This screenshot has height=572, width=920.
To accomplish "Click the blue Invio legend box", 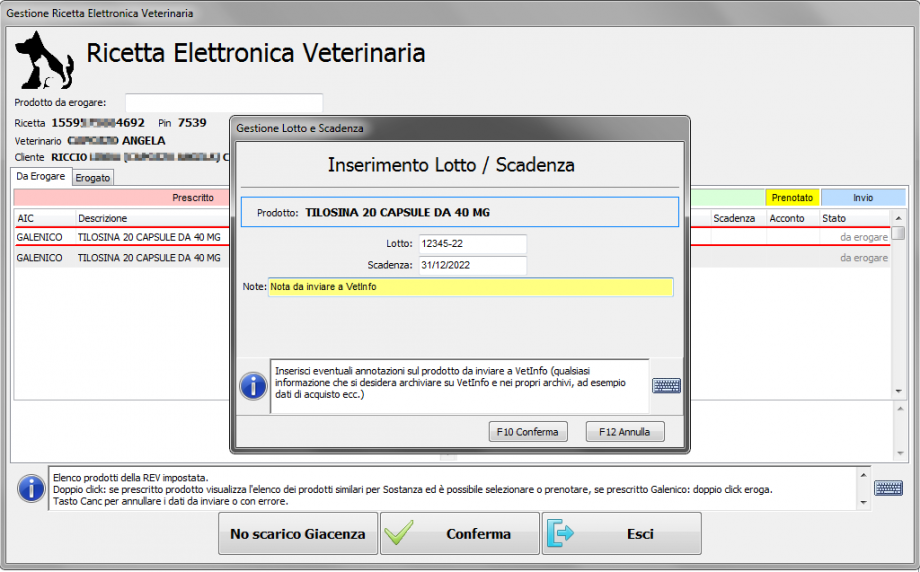I will pos(862,198).
